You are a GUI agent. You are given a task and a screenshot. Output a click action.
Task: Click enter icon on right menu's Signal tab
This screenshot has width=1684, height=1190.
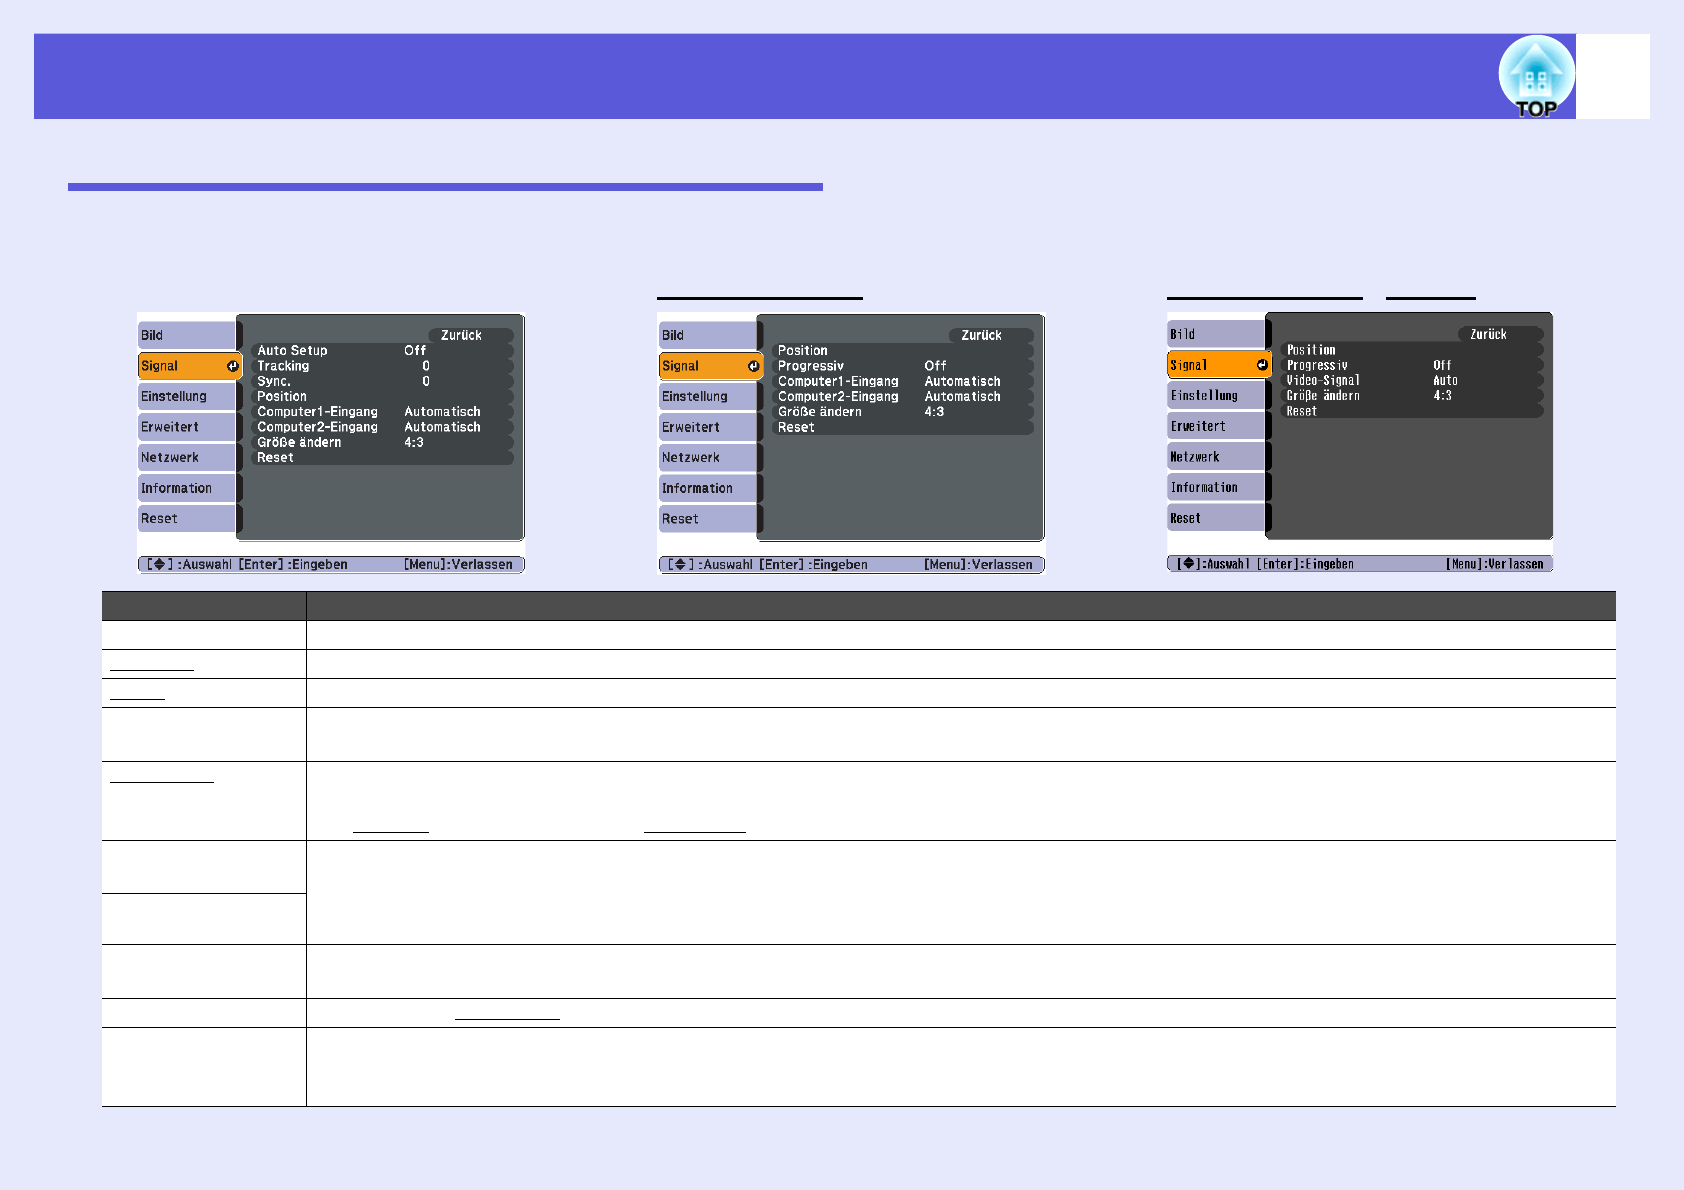[1262, 365]
